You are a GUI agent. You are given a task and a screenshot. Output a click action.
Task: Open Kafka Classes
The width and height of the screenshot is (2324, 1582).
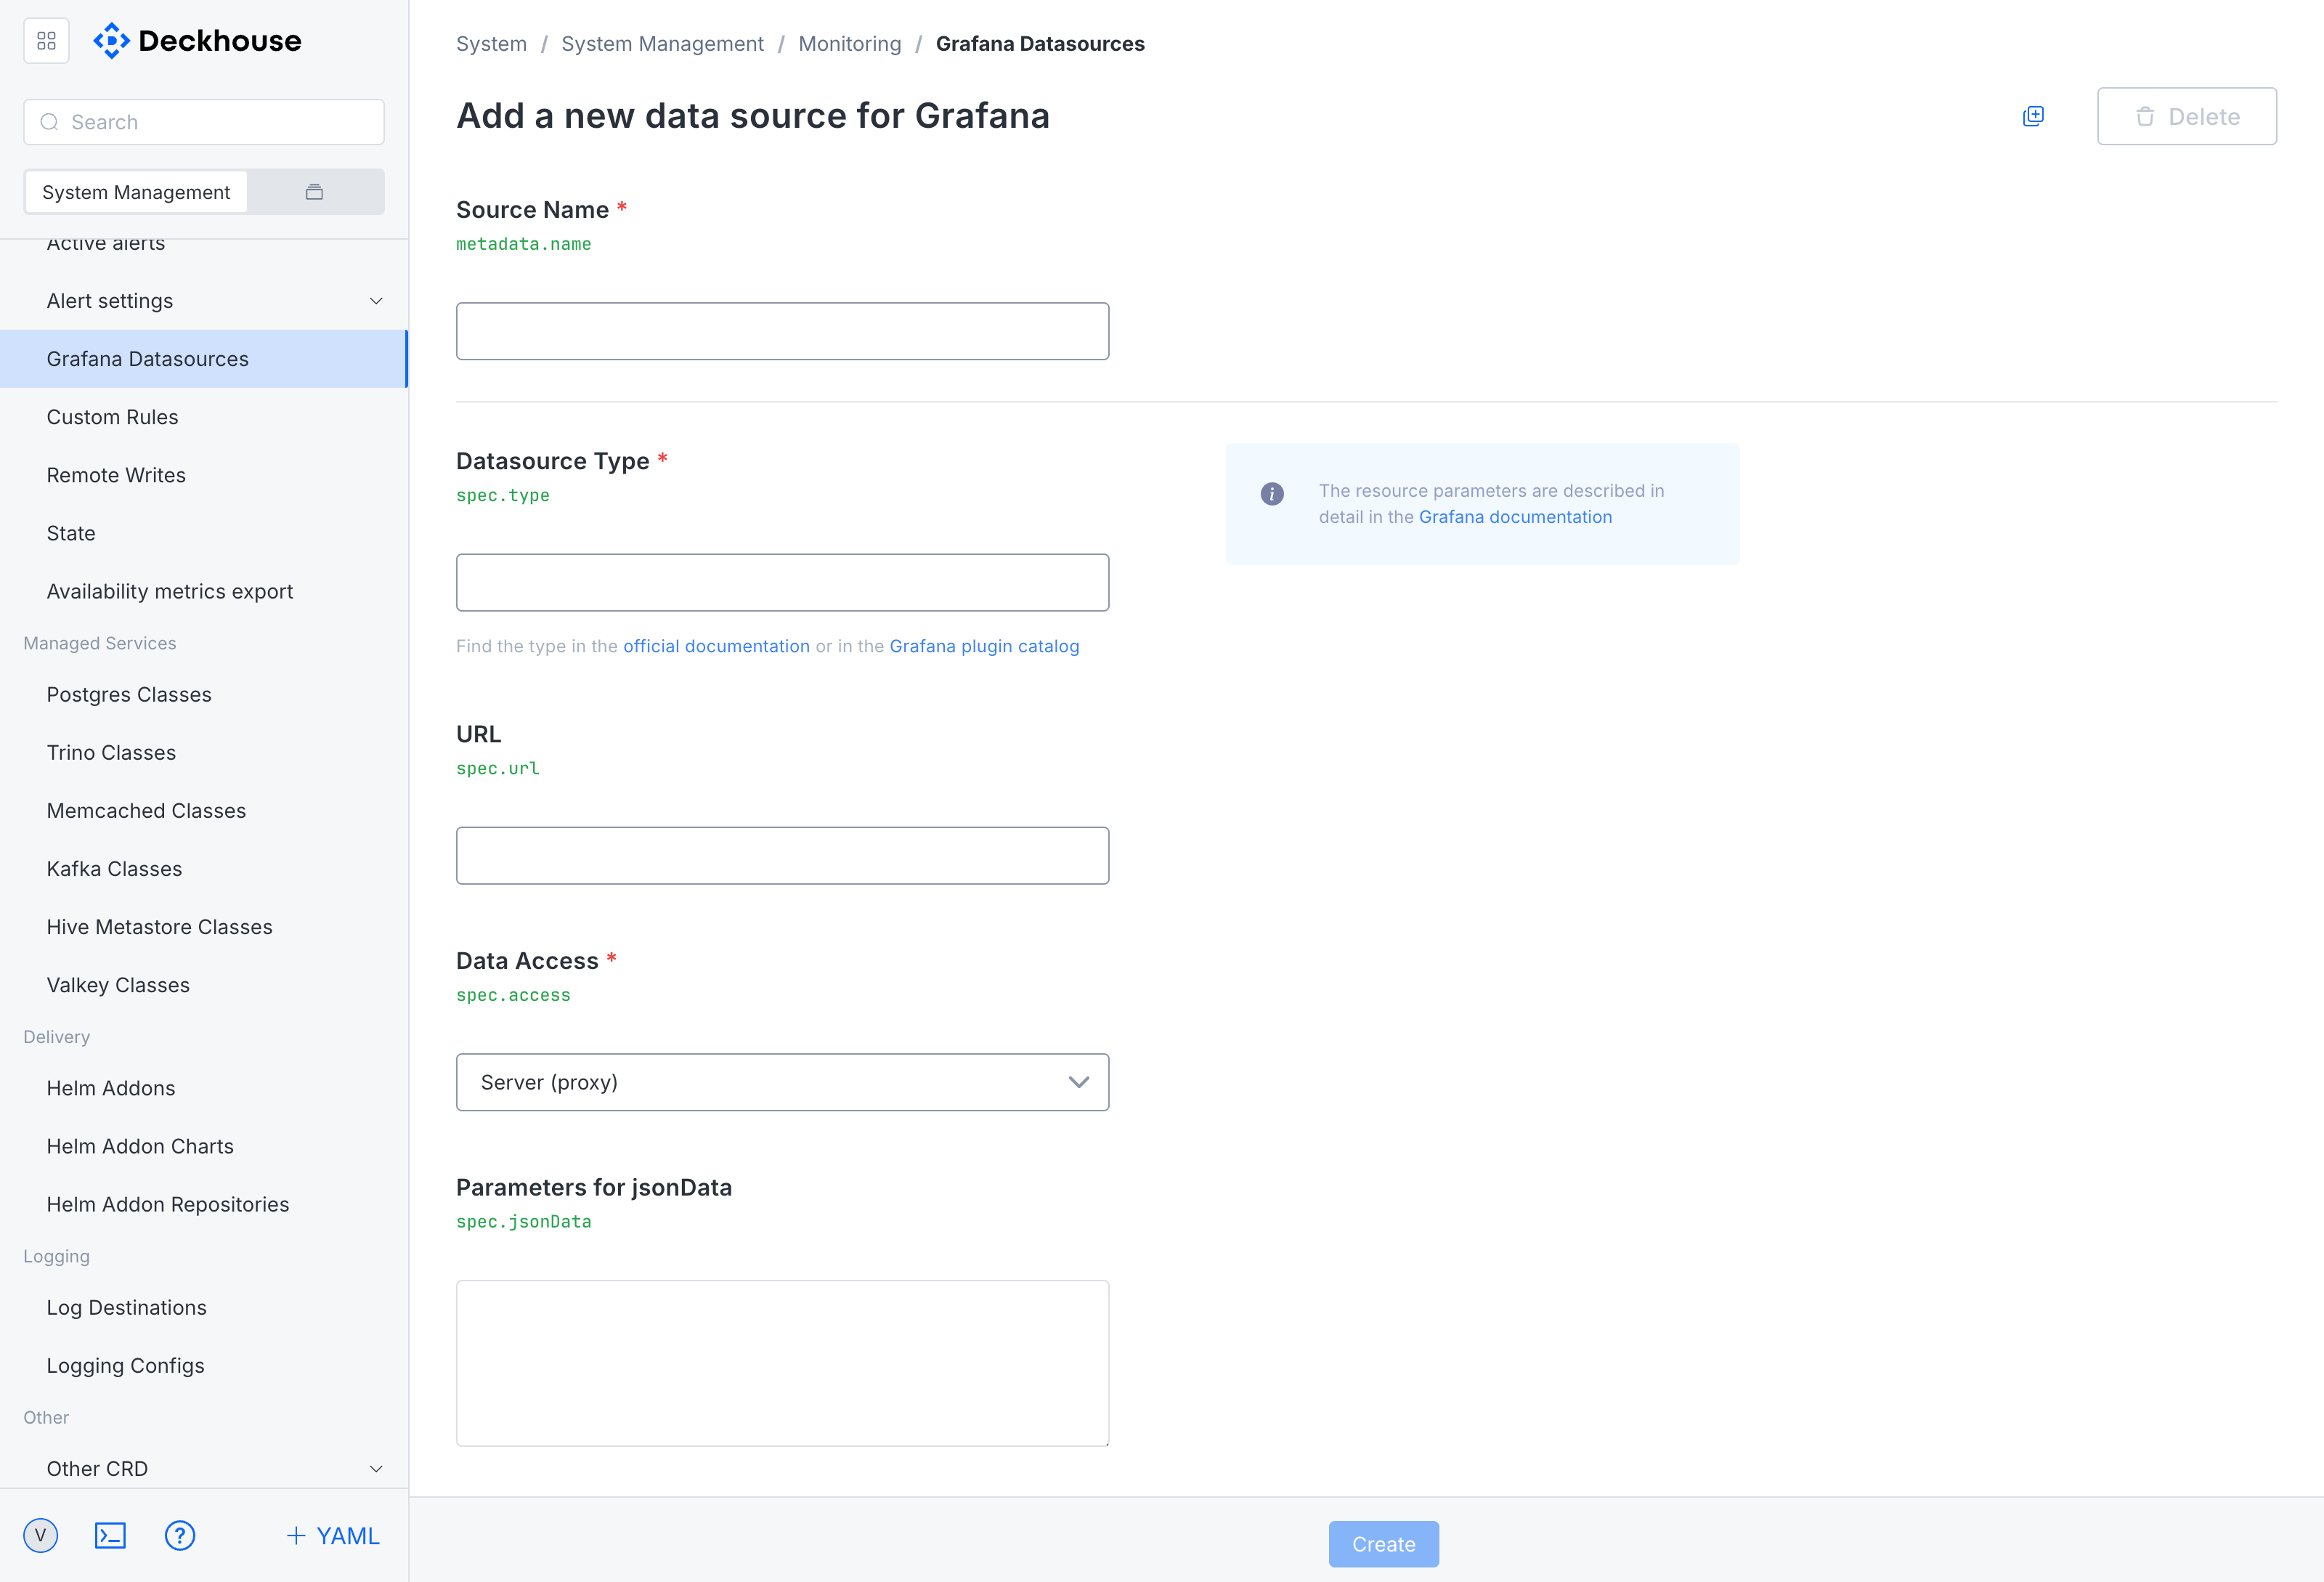[x=204, y=868]
